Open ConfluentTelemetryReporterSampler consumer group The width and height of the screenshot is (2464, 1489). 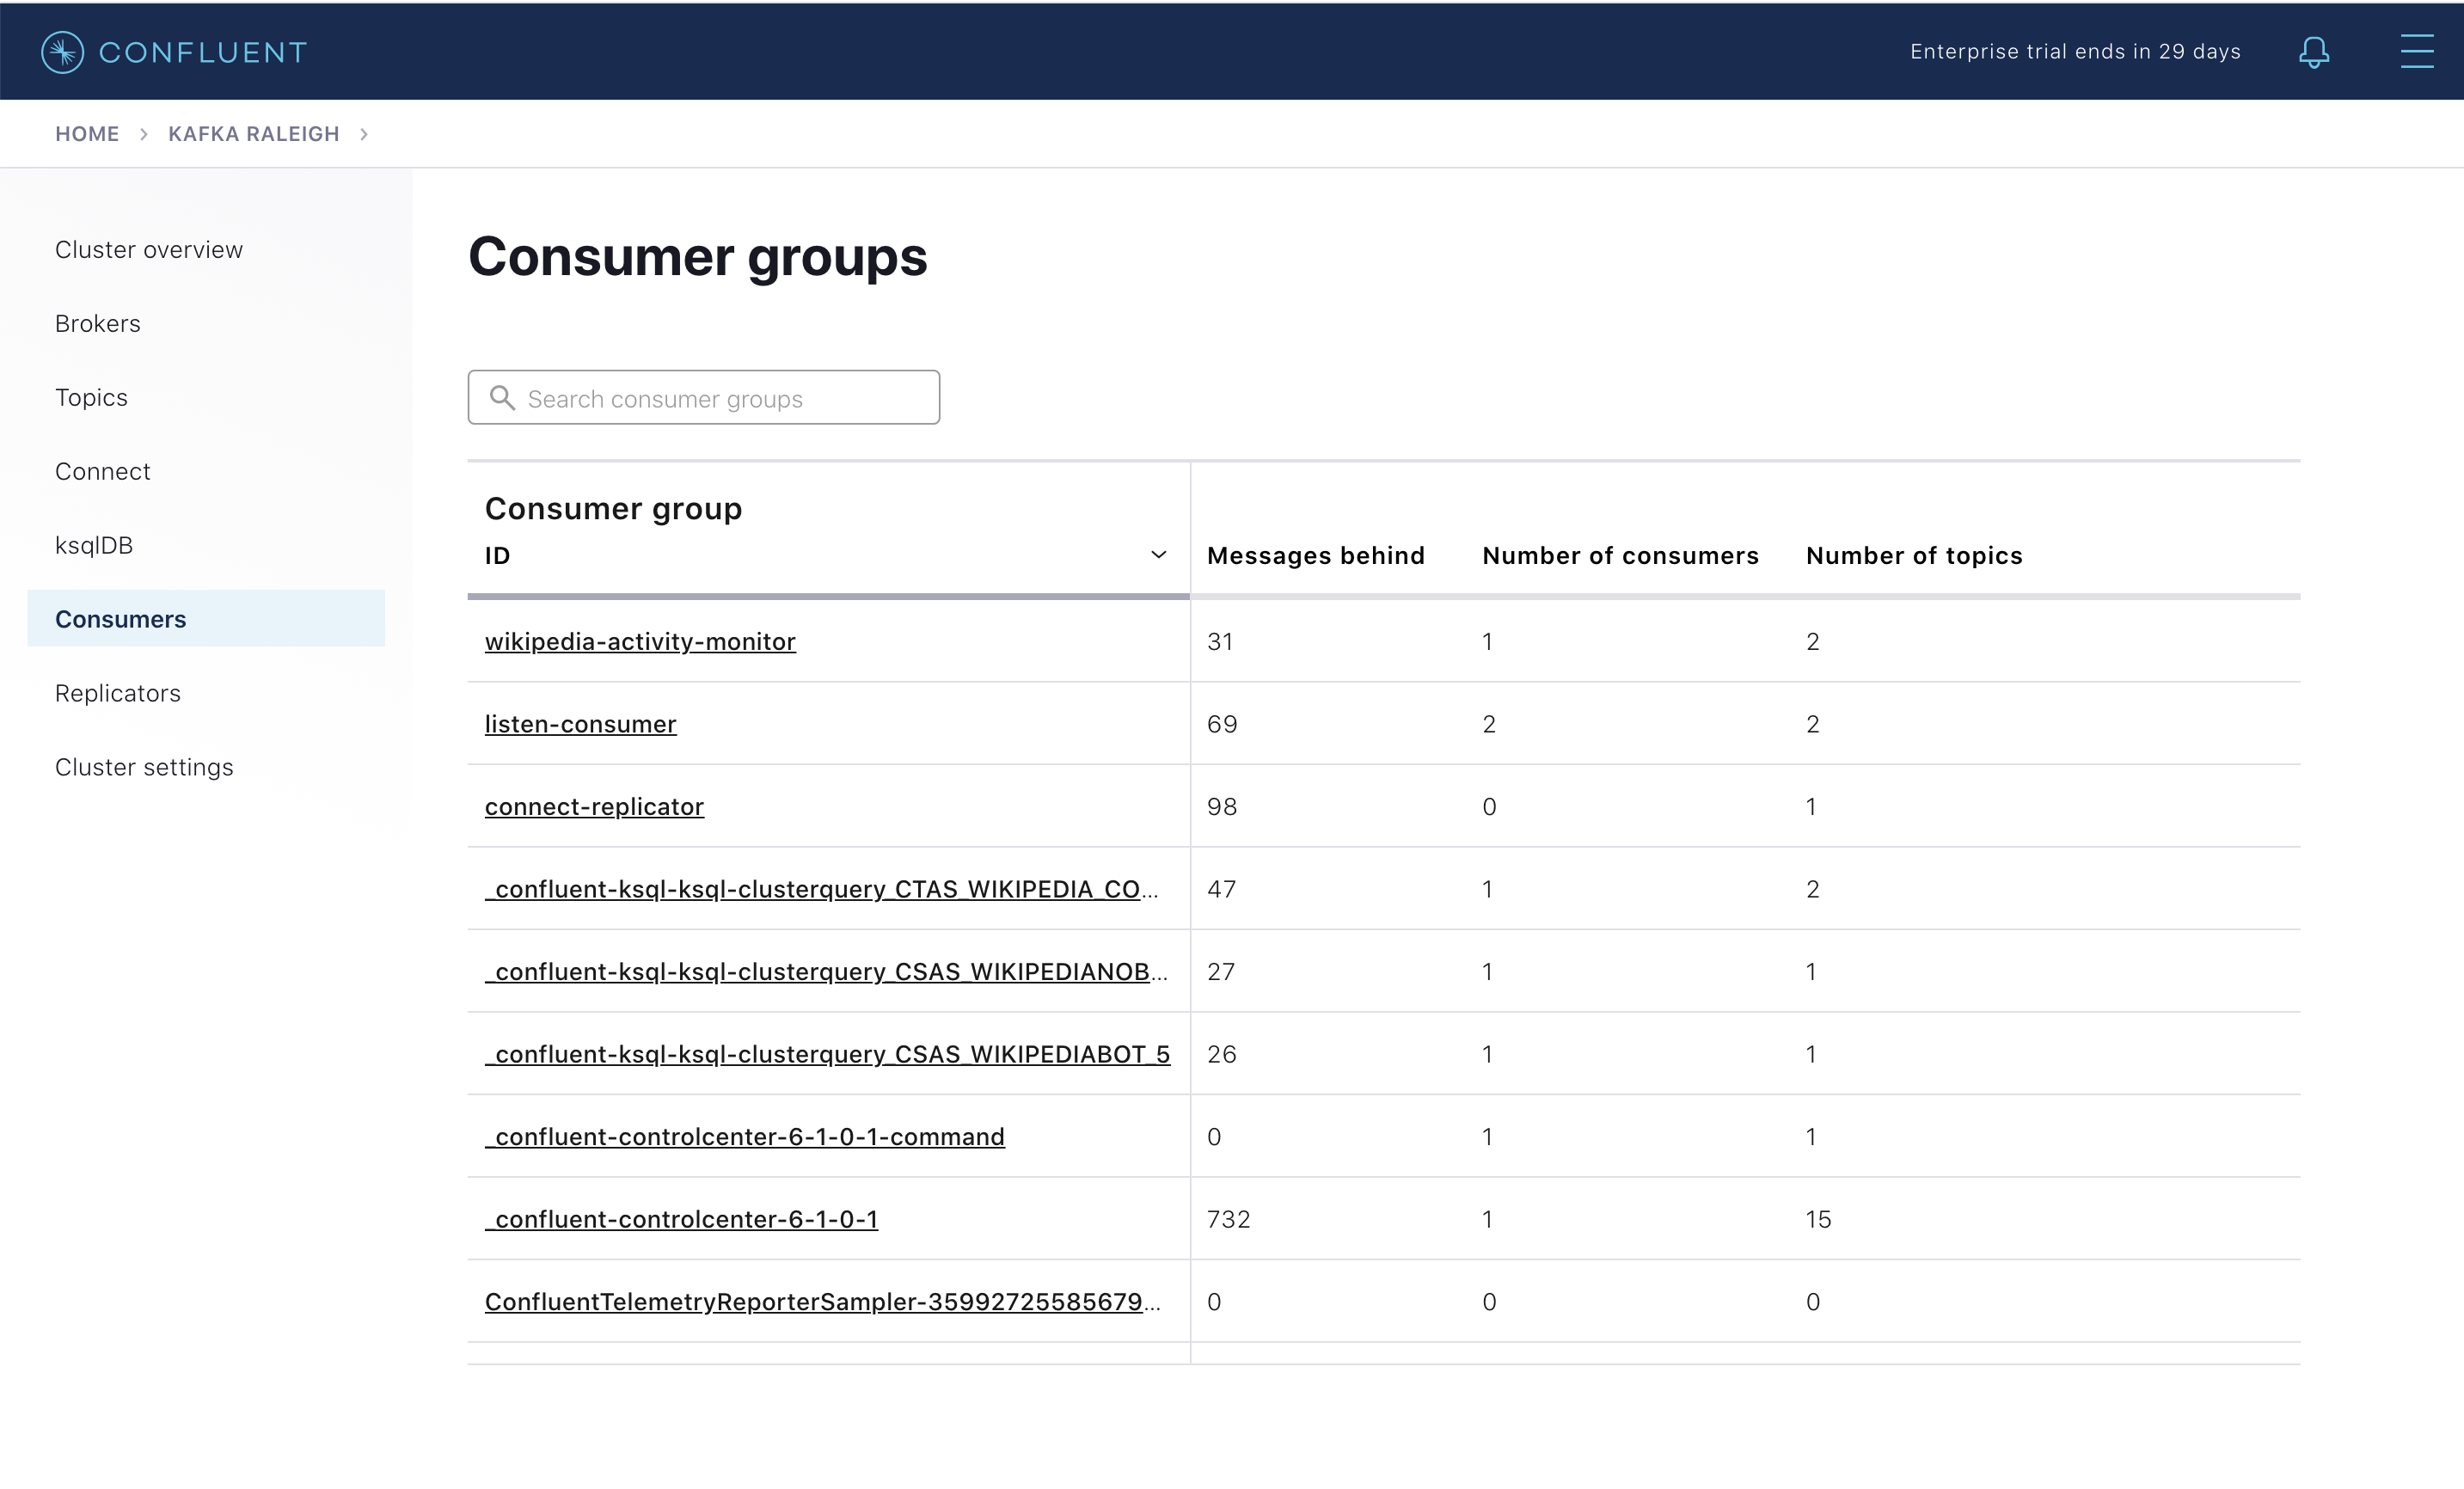coord(823,1302)
